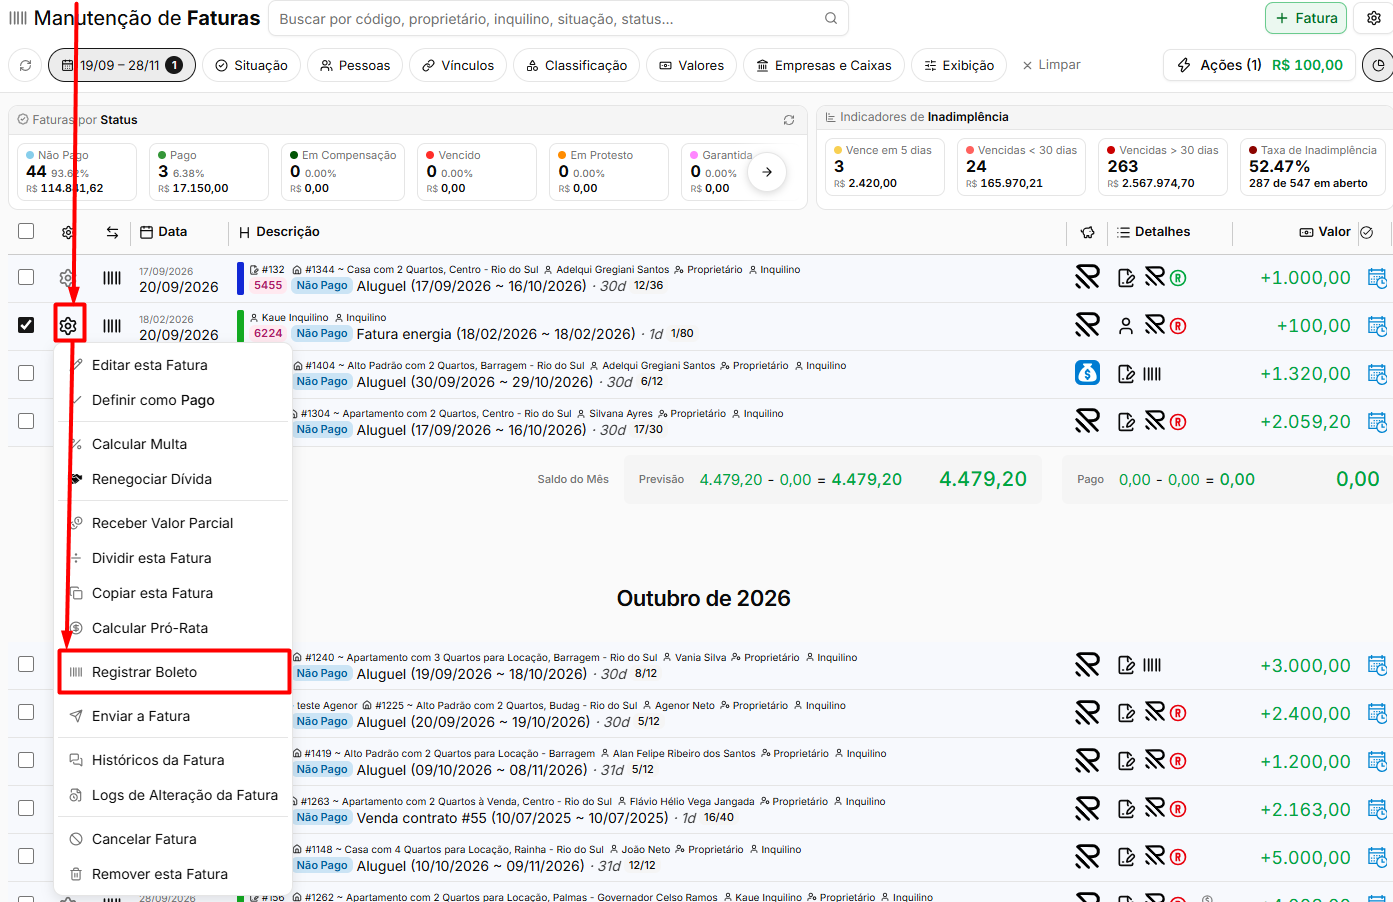Click the gear icon on the R$ 100,00 invoice row

tap(68, 326)
